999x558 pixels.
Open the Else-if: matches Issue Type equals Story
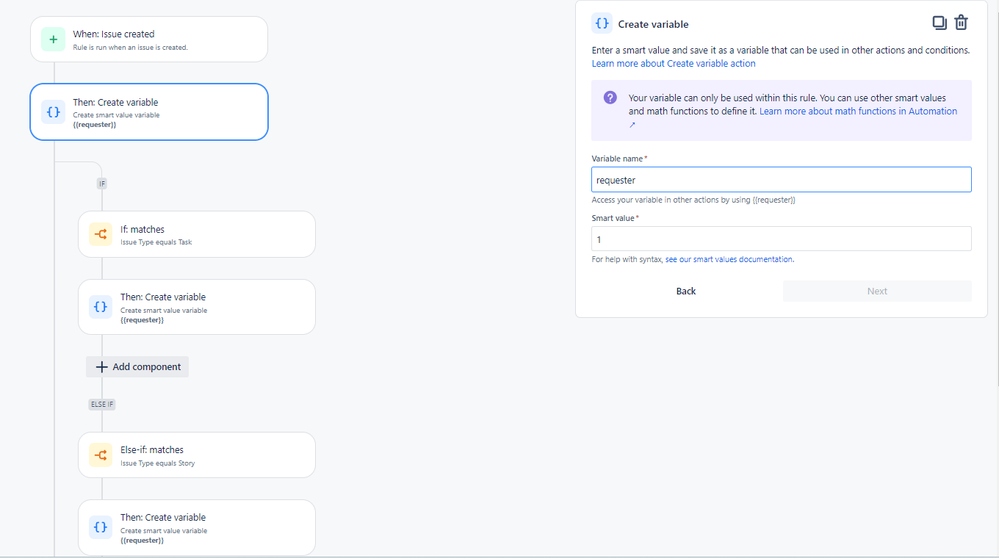click(197, 455)
